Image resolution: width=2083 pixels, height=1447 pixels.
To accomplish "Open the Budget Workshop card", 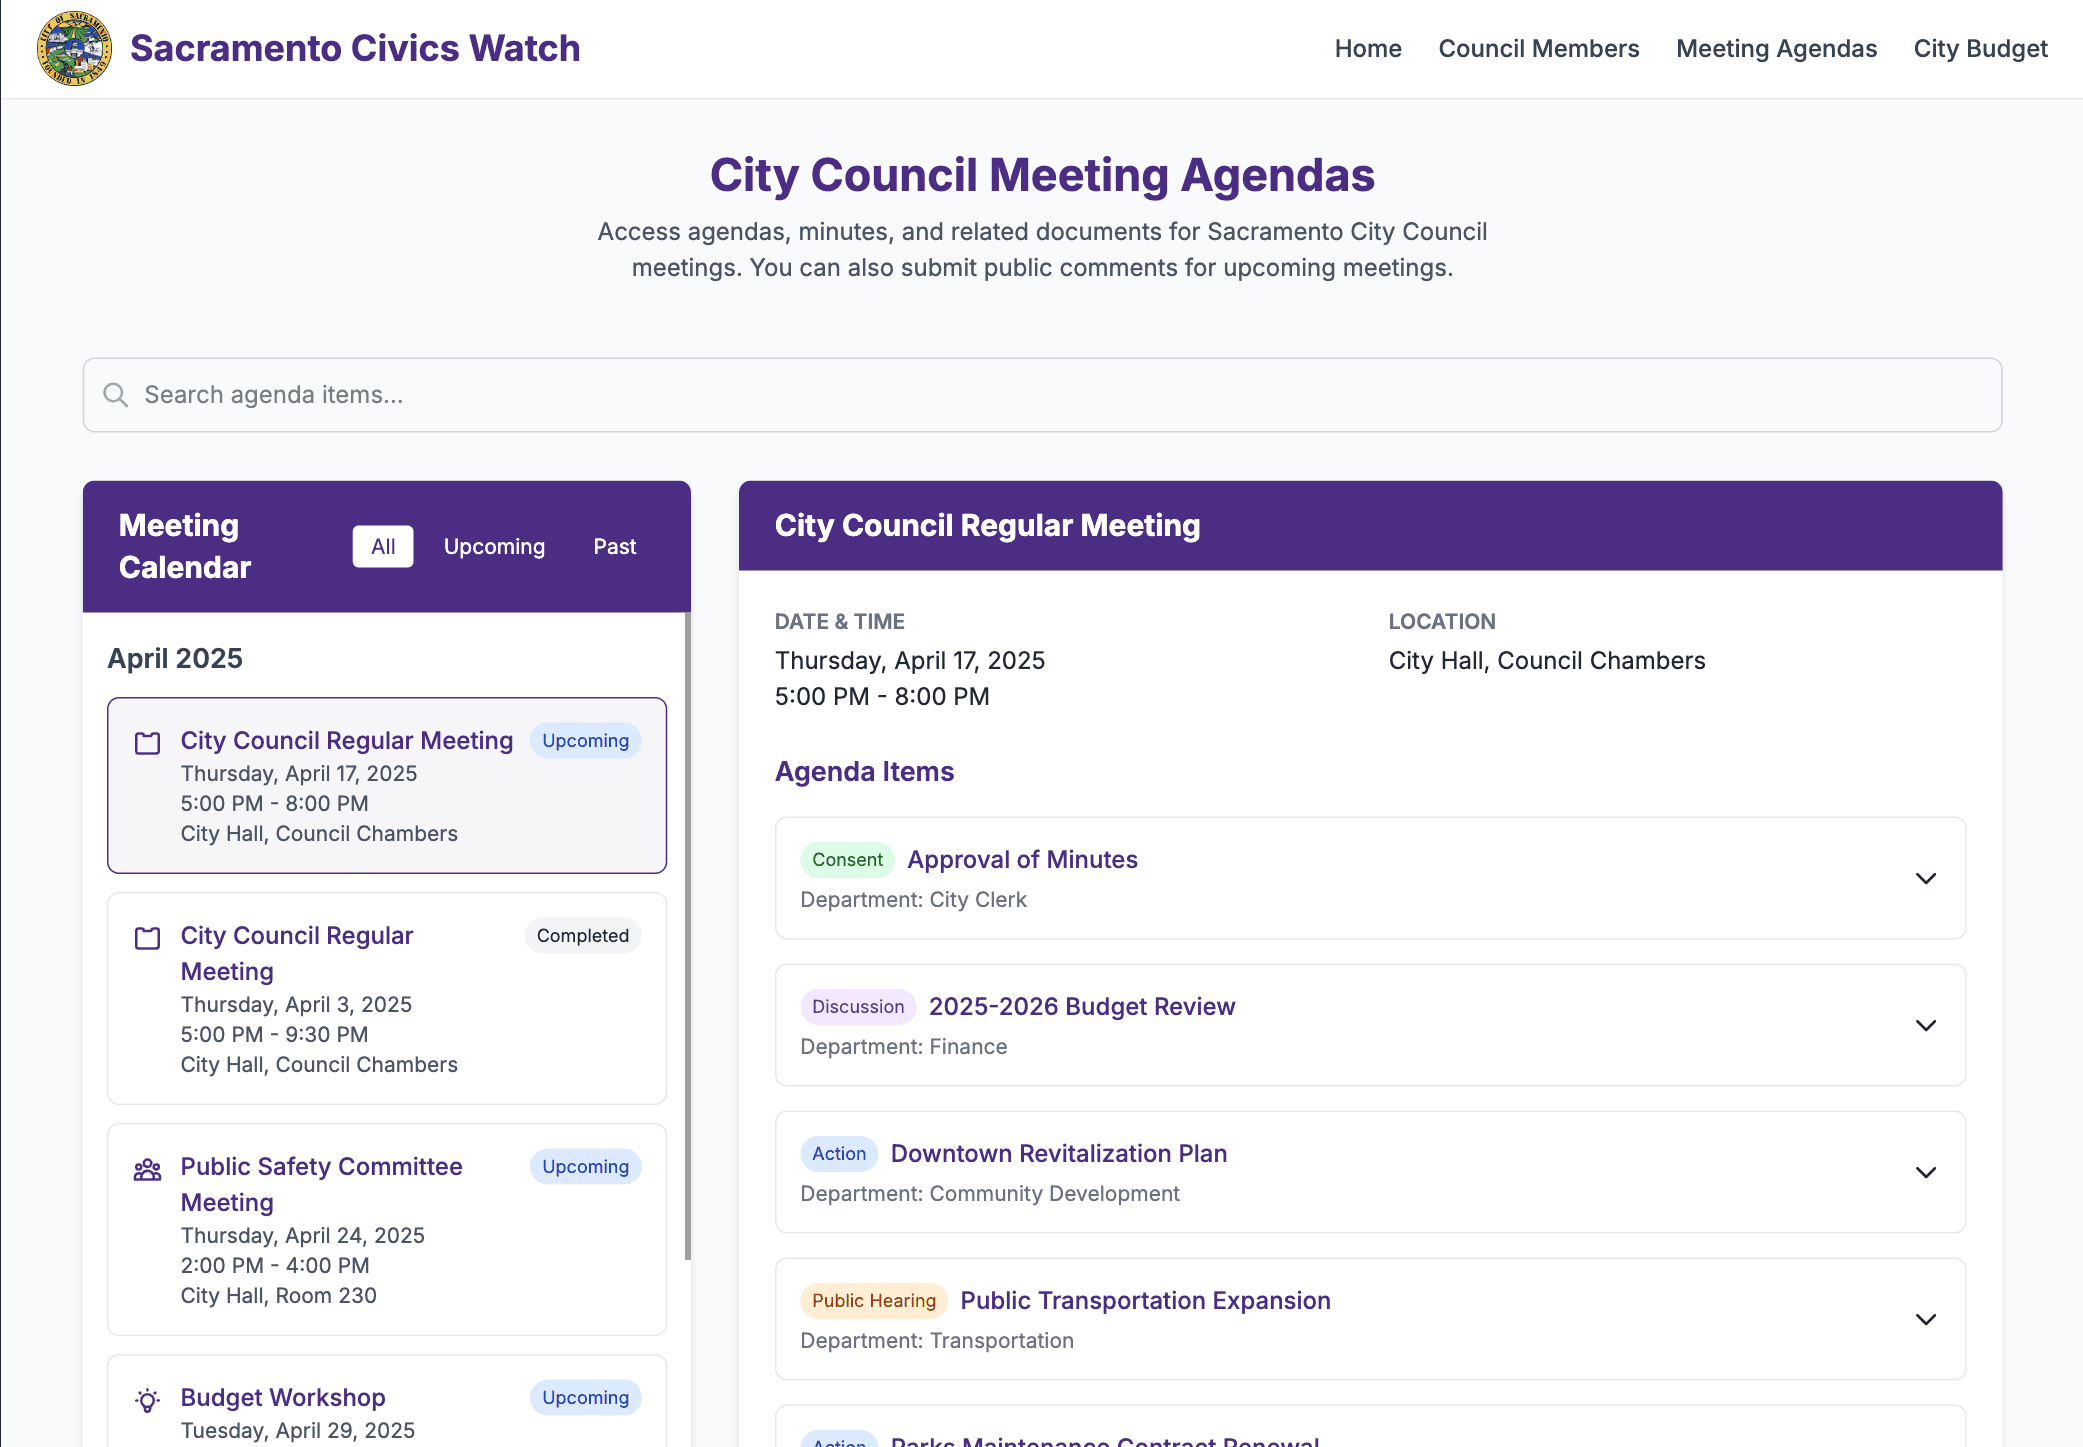I will (x=387, y=1402).
